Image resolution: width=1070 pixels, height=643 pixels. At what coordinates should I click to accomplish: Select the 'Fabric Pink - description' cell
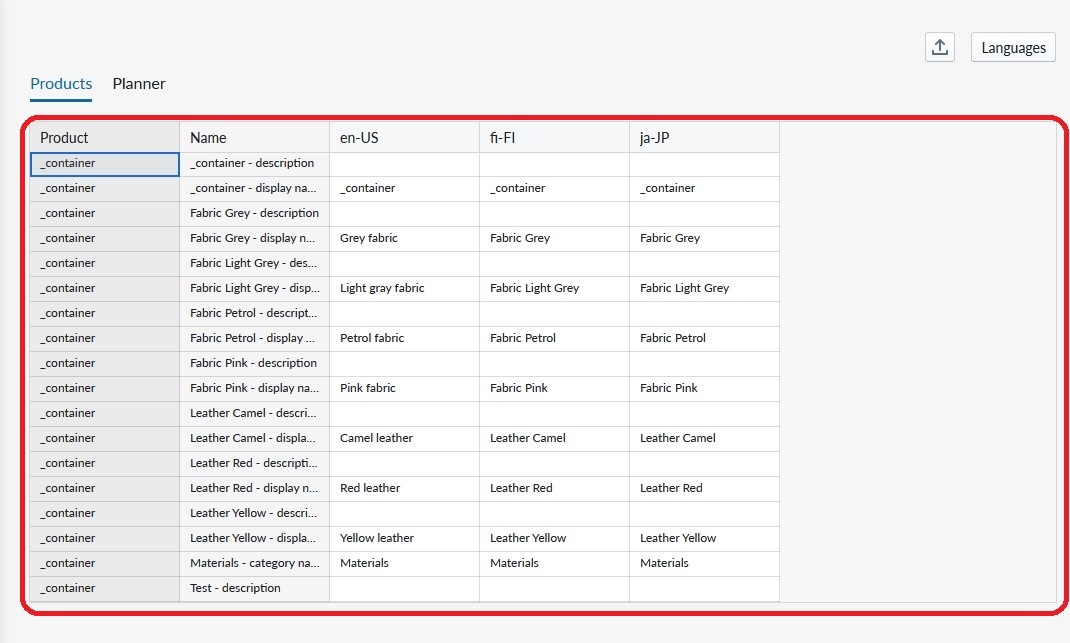255,364
